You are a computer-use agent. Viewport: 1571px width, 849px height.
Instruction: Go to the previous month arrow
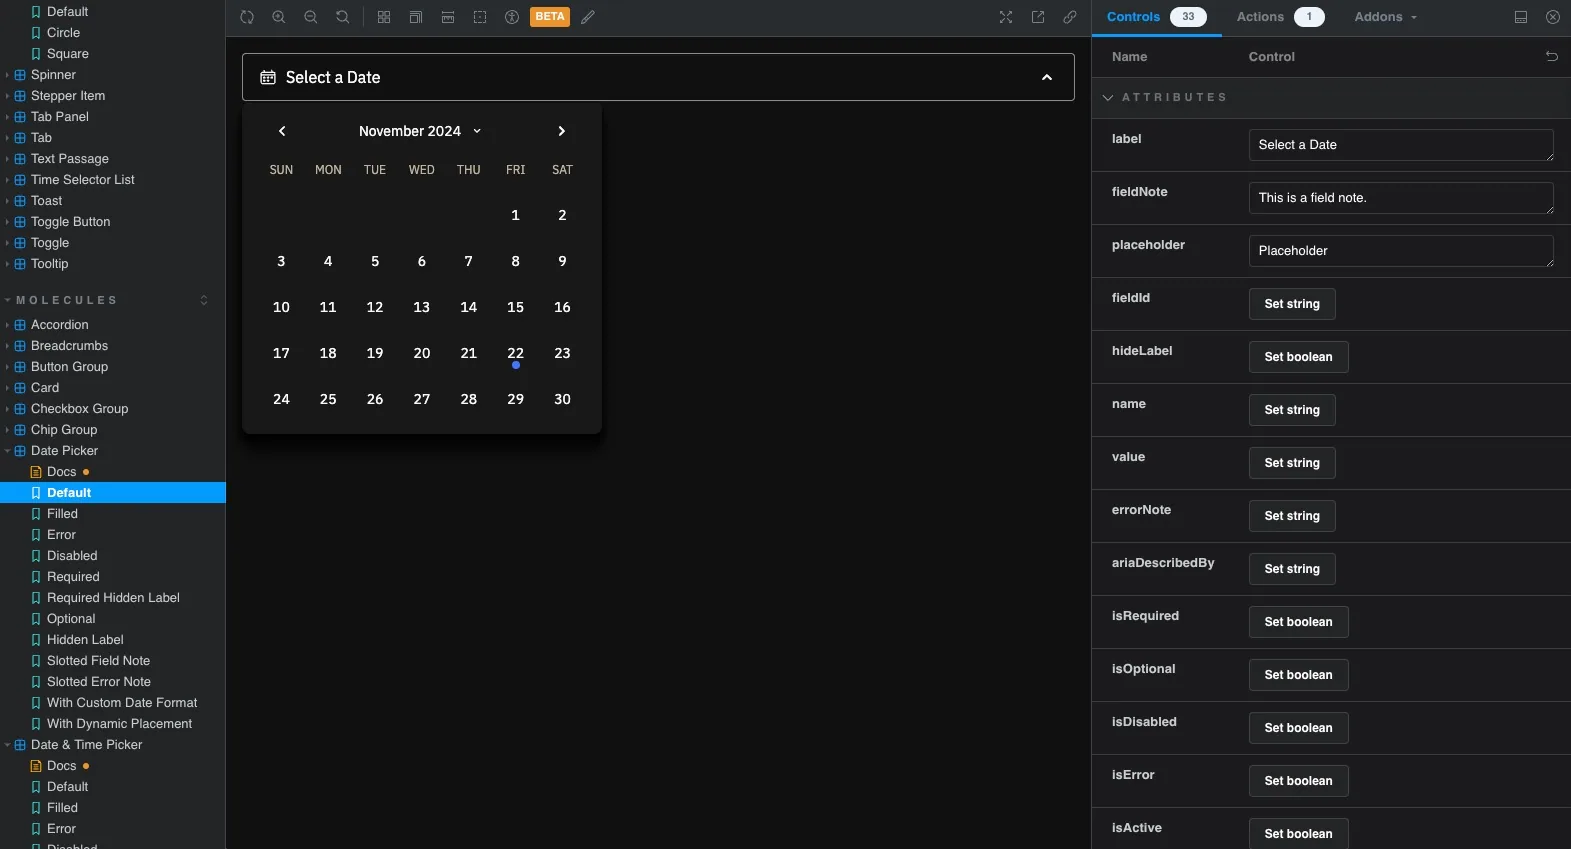[282, 131]
